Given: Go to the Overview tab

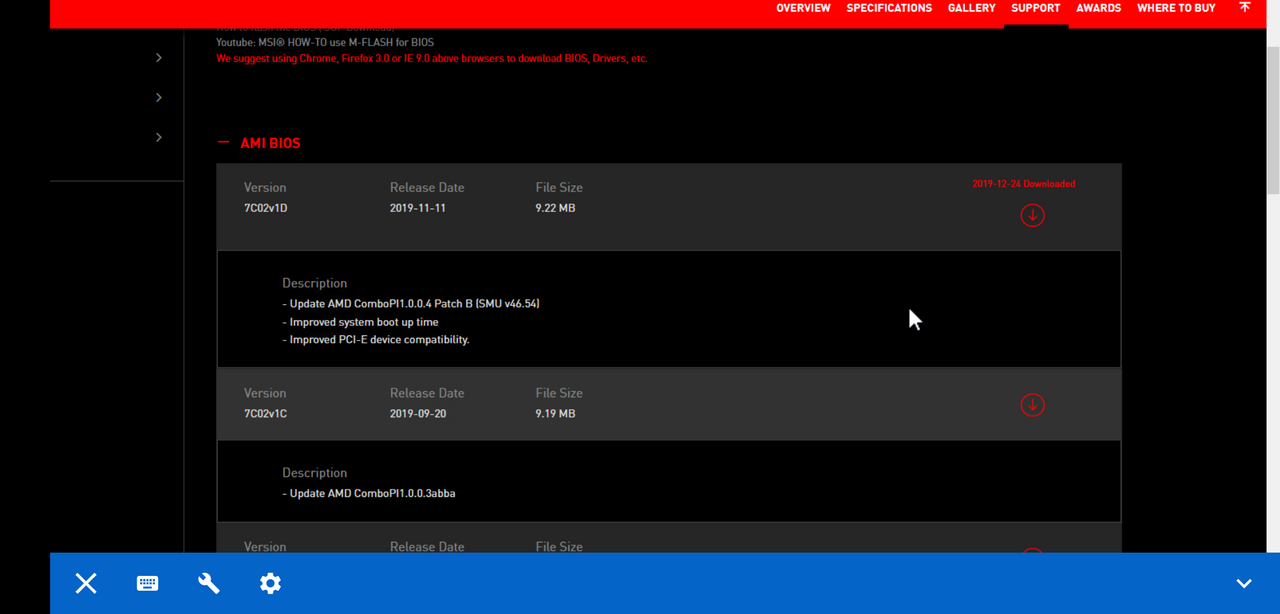Looking at the screenshot, I should [x=803, y=8].
